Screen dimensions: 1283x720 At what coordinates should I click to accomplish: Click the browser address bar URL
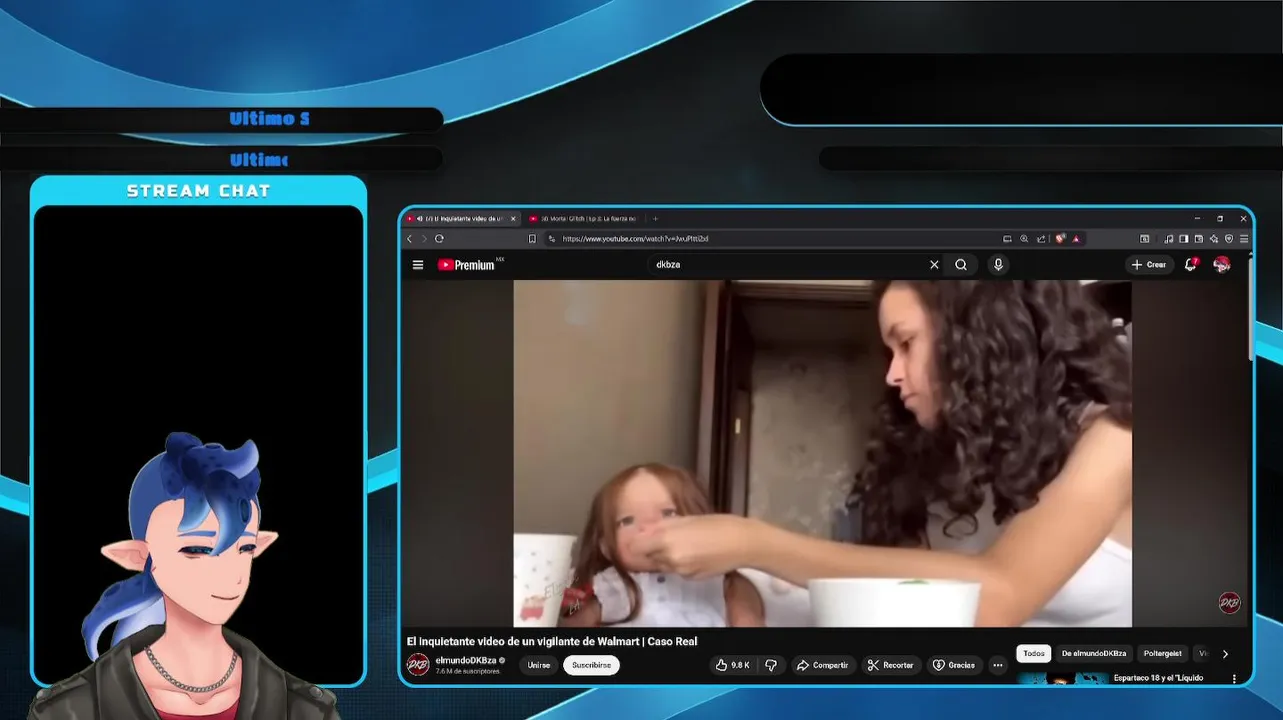pyautogui.click(x=635, y=239)
